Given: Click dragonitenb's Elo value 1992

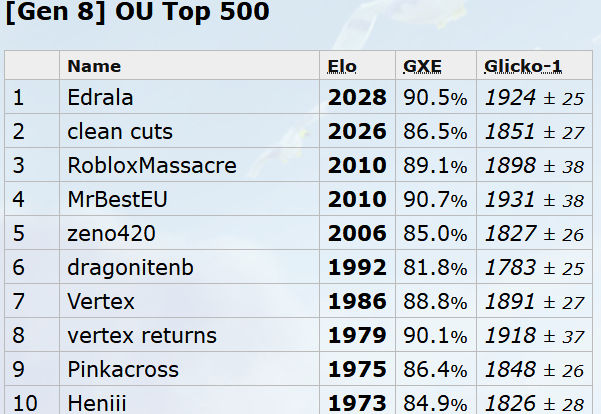Looking at the screenshot, I should 357,268.
